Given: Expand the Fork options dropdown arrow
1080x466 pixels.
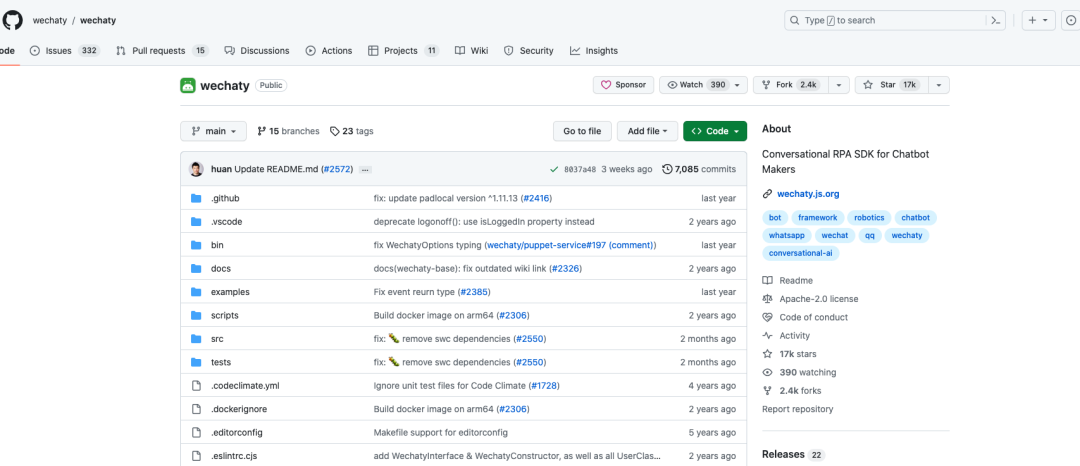Looking at the screenshot, I should pos(838,85).
